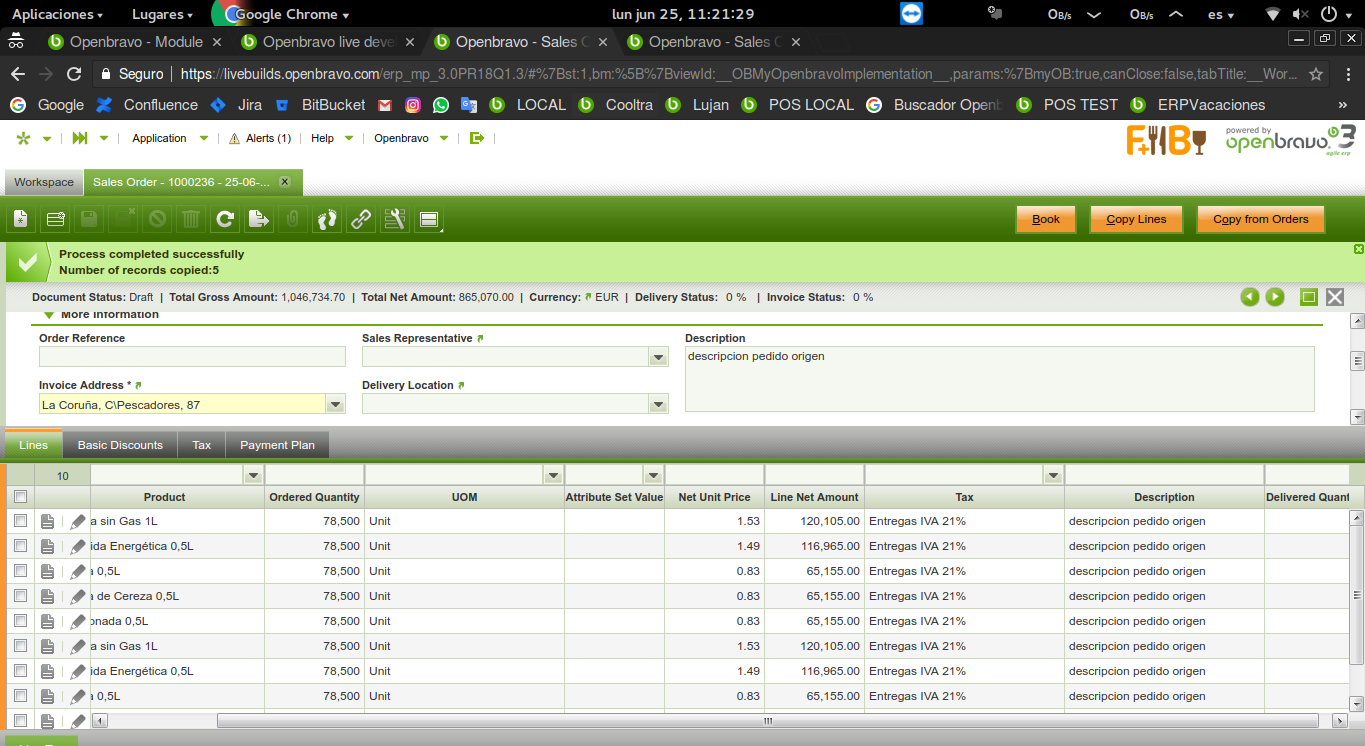Click the Linked Items chain icon

point(361,219)
